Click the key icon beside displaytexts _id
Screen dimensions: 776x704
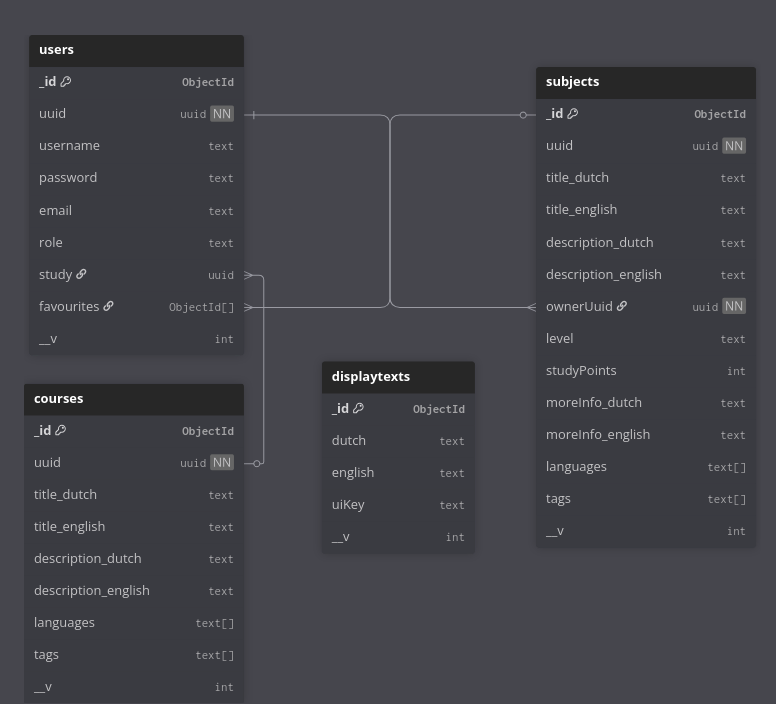359,409
